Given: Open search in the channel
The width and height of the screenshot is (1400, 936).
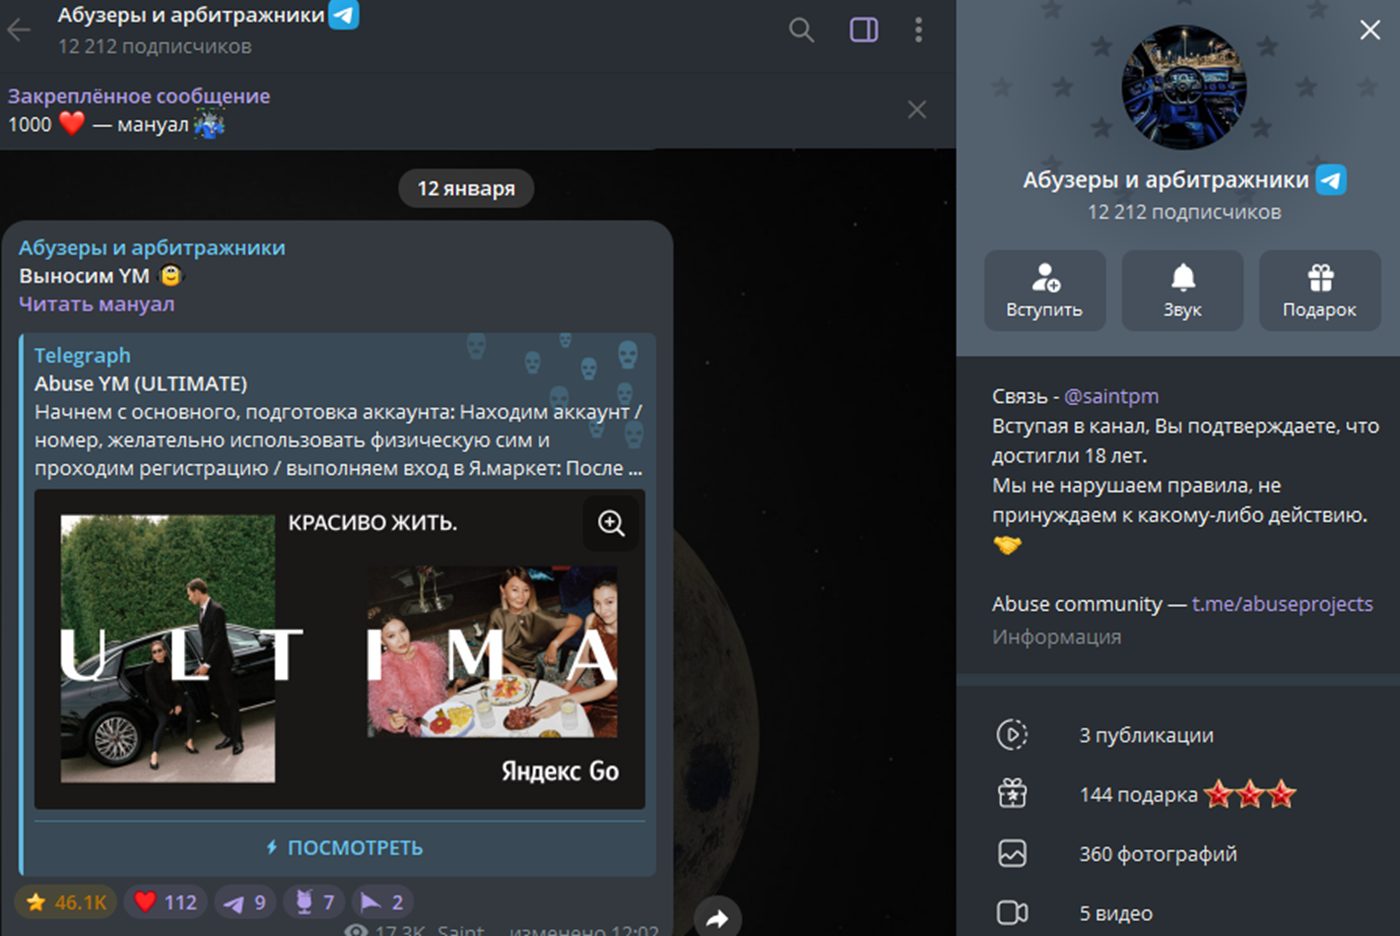Looking at the screenshot, I should [x=801, y=30].
